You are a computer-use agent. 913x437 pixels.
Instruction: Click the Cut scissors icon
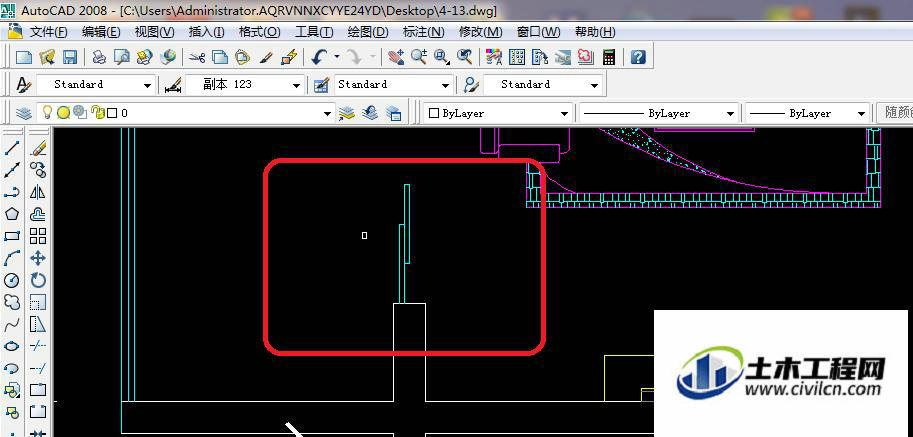coord(197,57)
